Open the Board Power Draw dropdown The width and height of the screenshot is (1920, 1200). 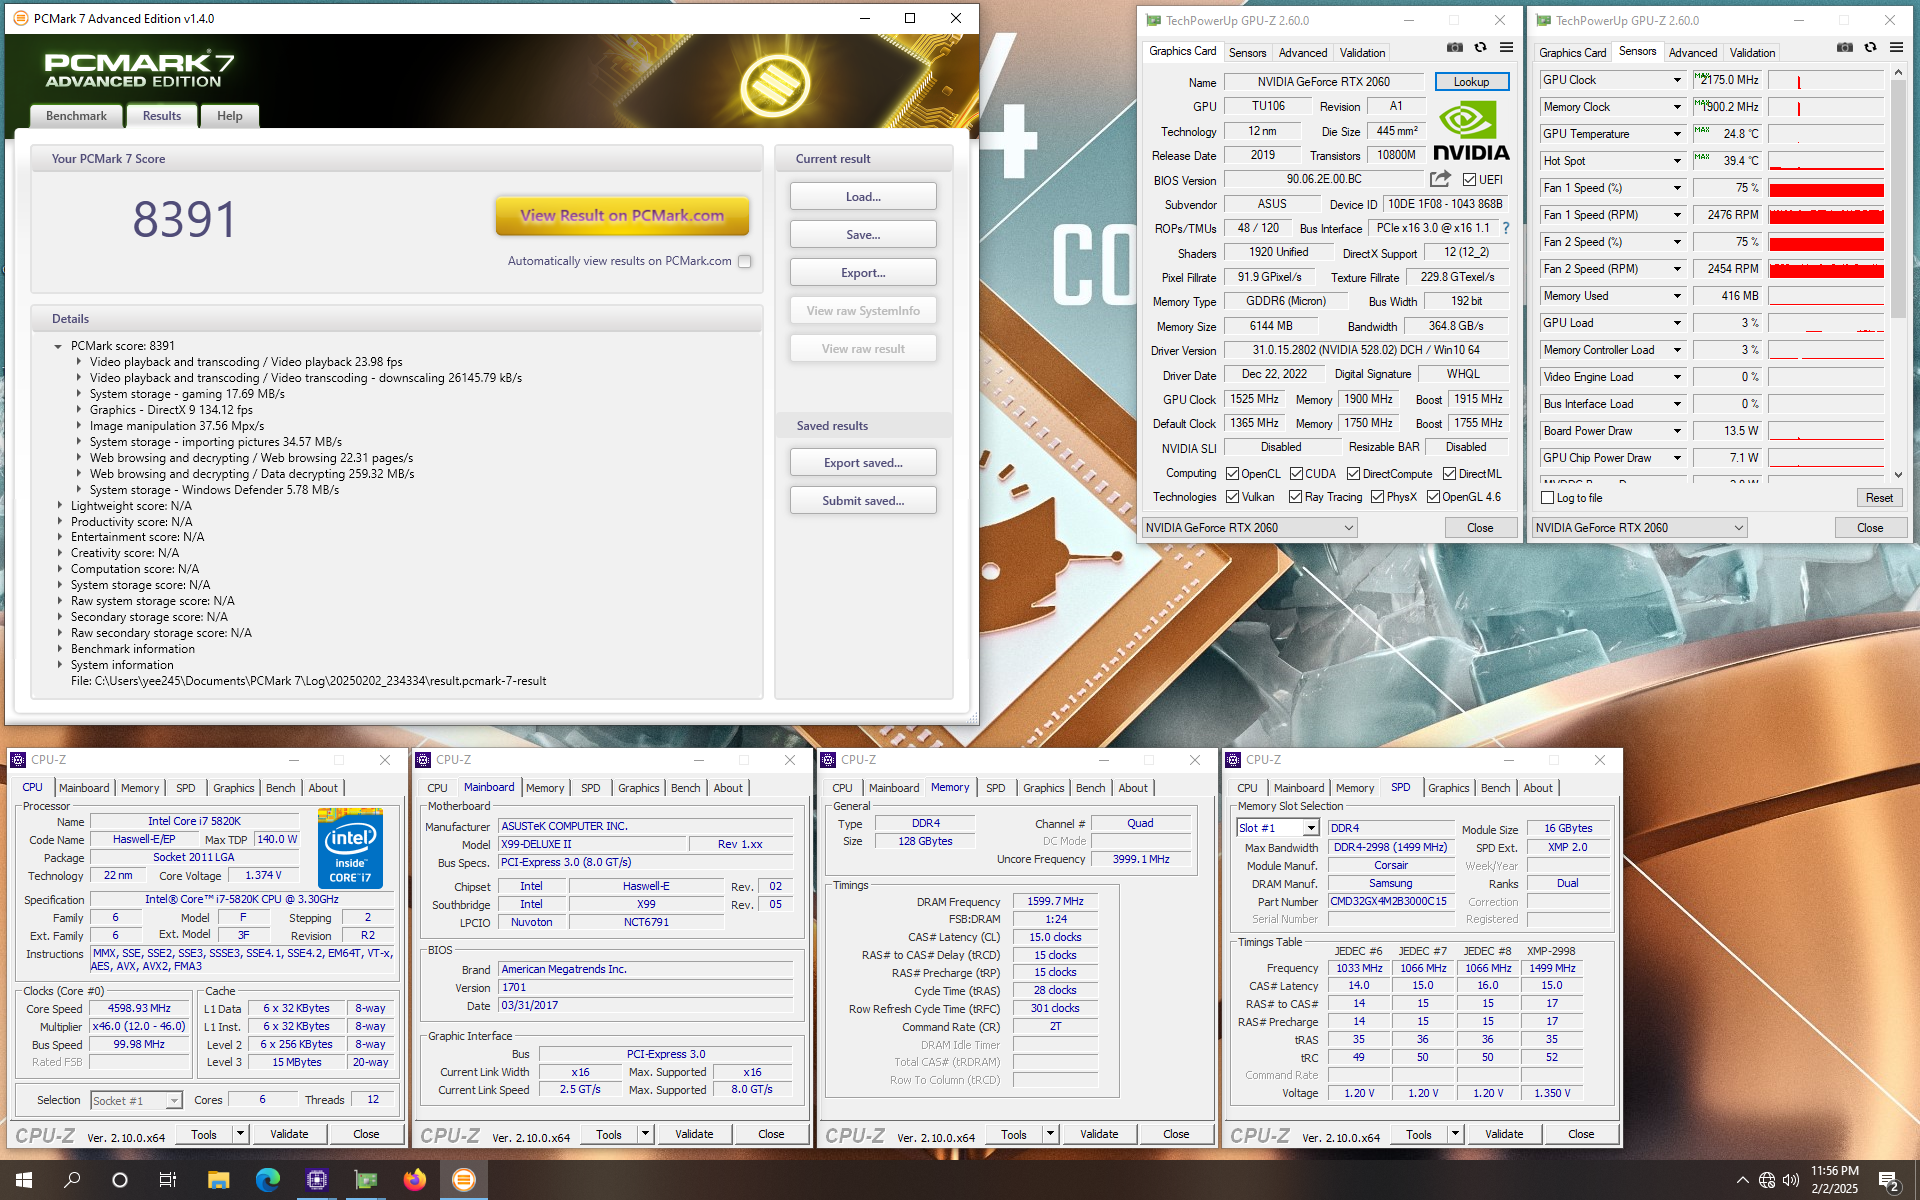tap(1677, 431)
